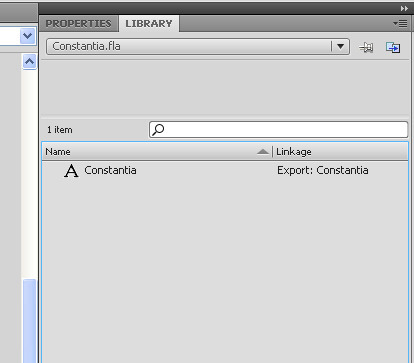Click the library search field
The width and height of the screenshot is (414, 363).
coord(278,129)
